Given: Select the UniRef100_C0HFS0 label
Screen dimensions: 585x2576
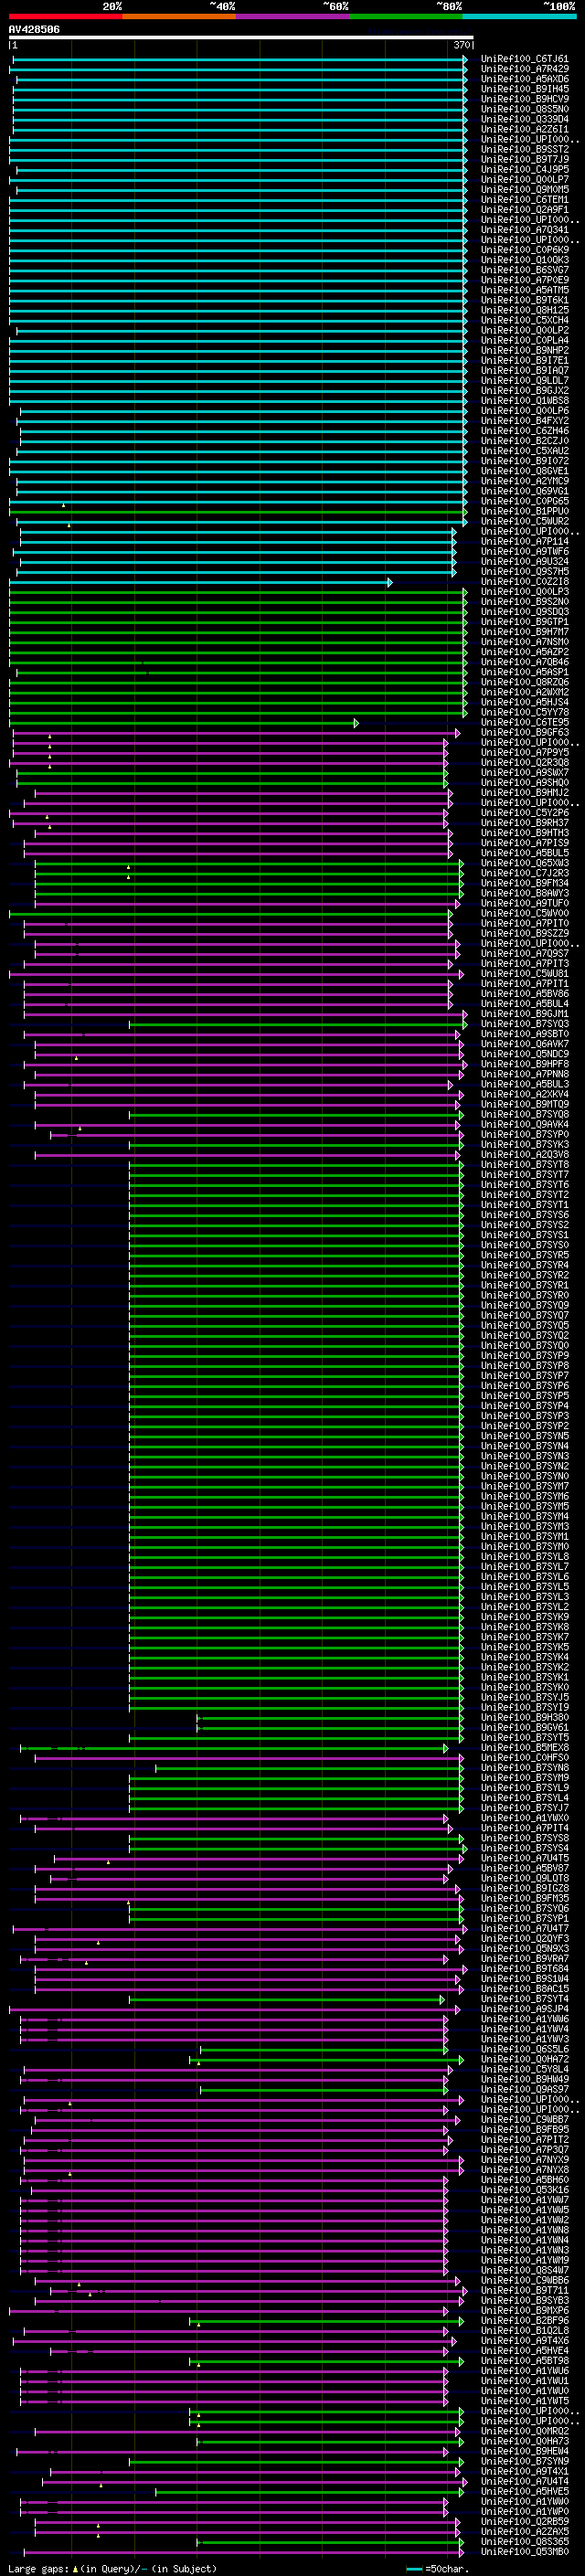Looking at the screenshot, I should [x=525, y=1758].
